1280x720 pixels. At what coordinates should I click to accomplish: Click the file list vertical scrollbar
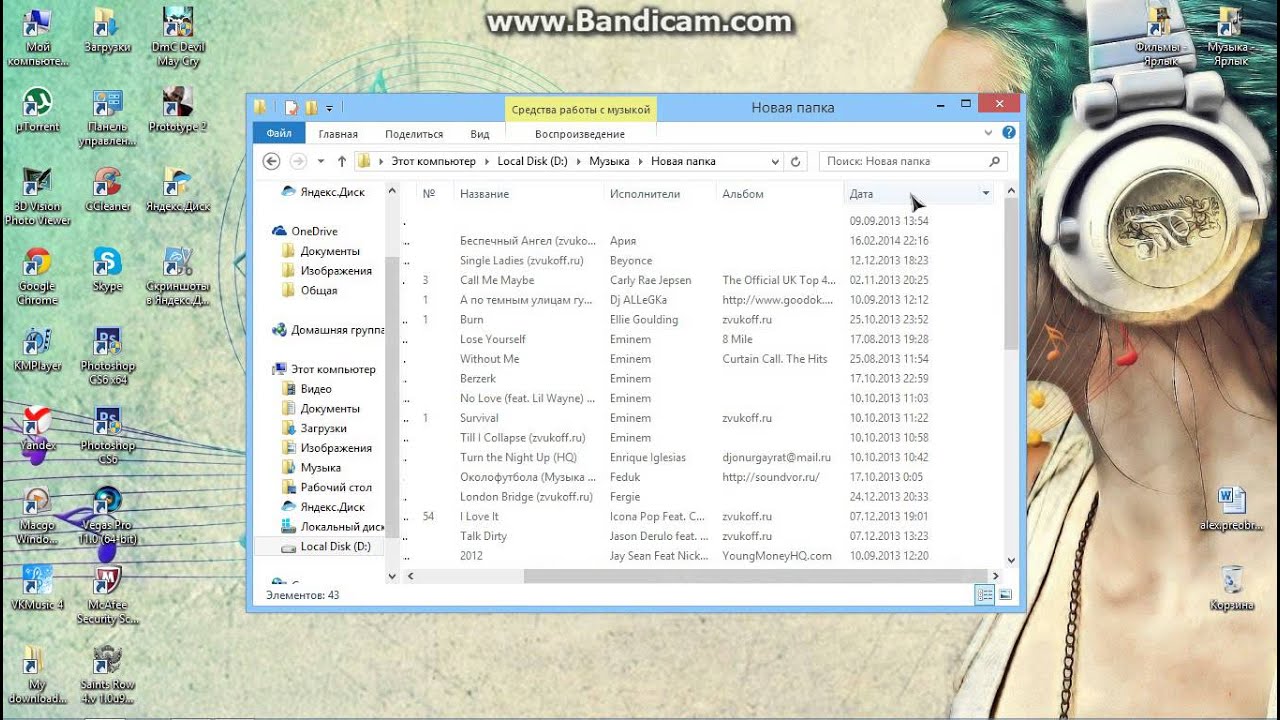(x=1011, y=274)
